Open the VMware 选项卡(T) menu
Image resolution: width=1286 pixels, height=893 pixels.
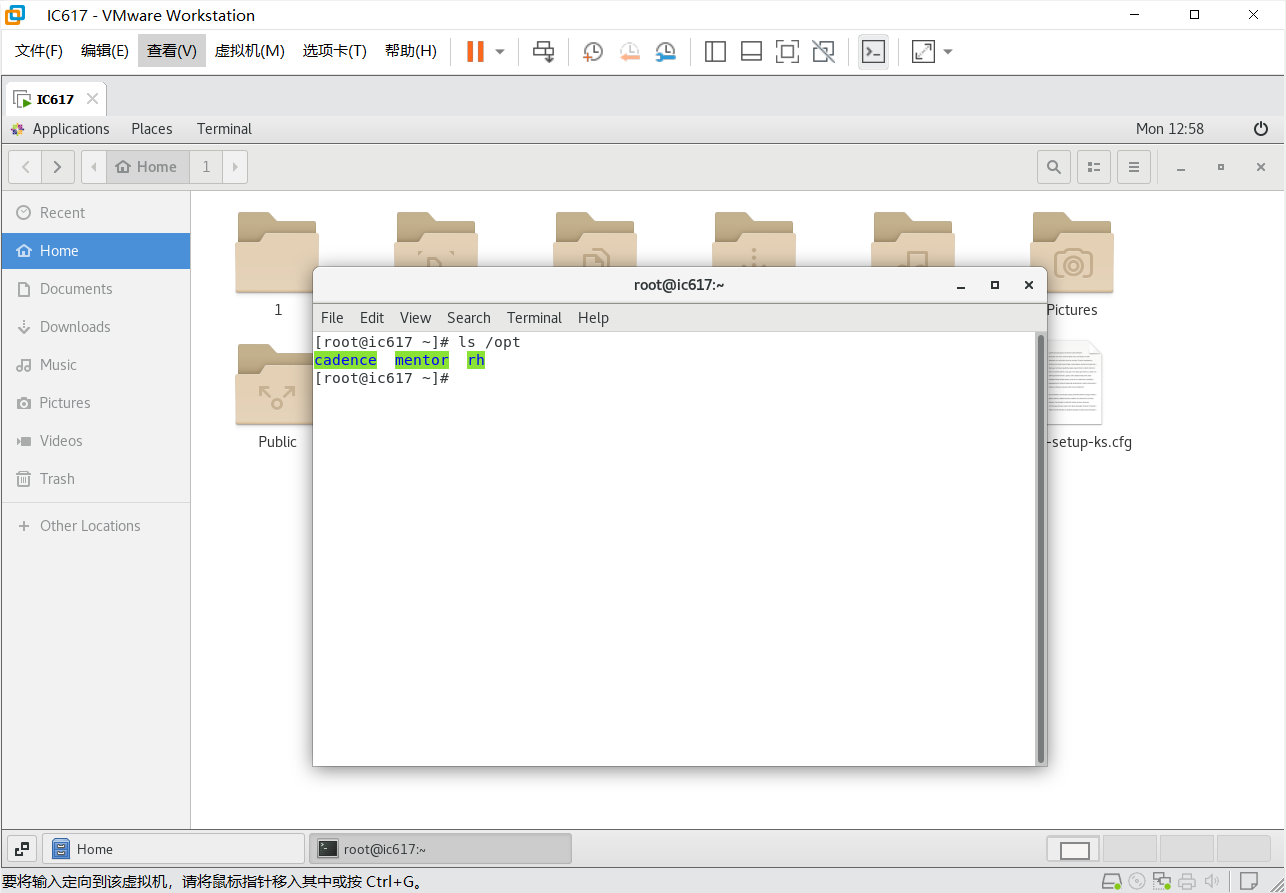335,51
